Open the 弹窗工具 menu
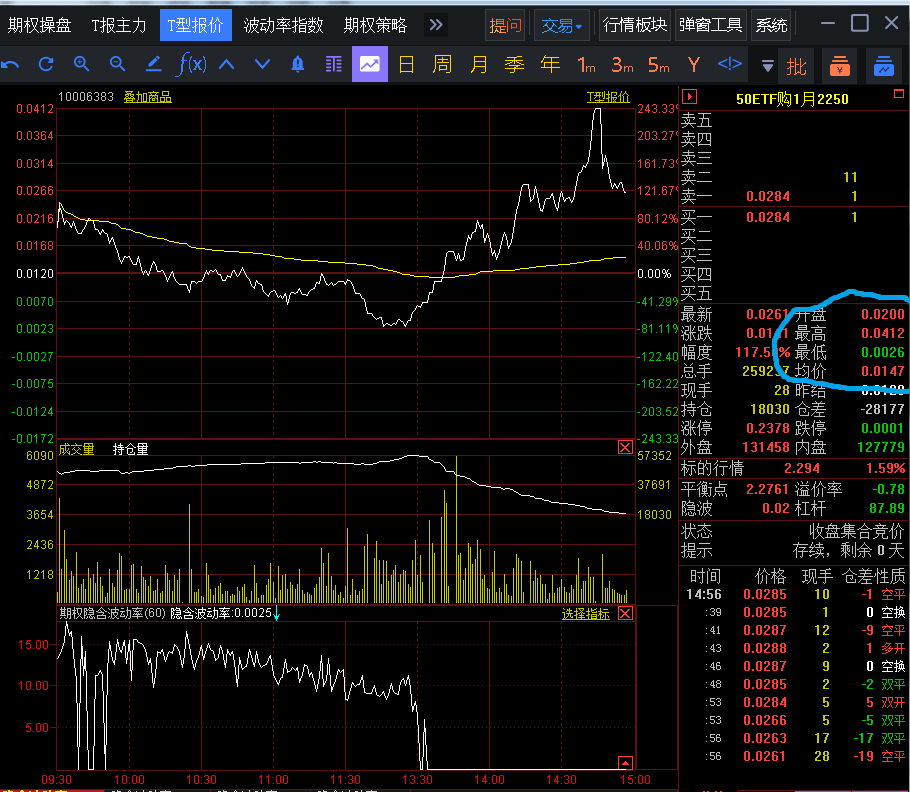Screen dimensions: 910x792 [711, 24]
